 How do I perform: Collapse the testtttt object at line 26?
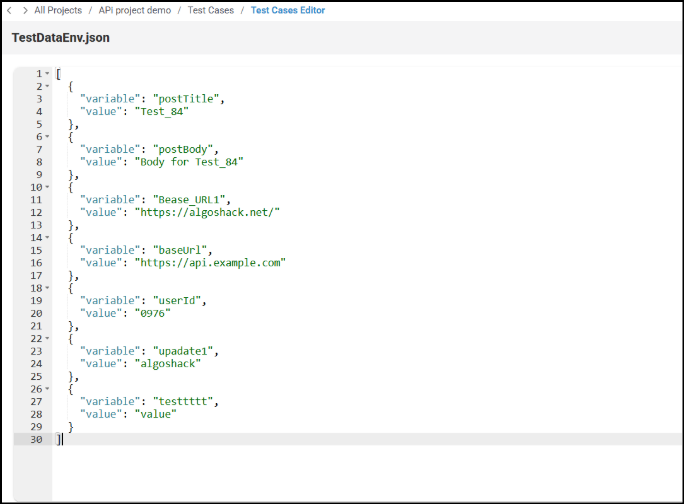coord(47,389)
